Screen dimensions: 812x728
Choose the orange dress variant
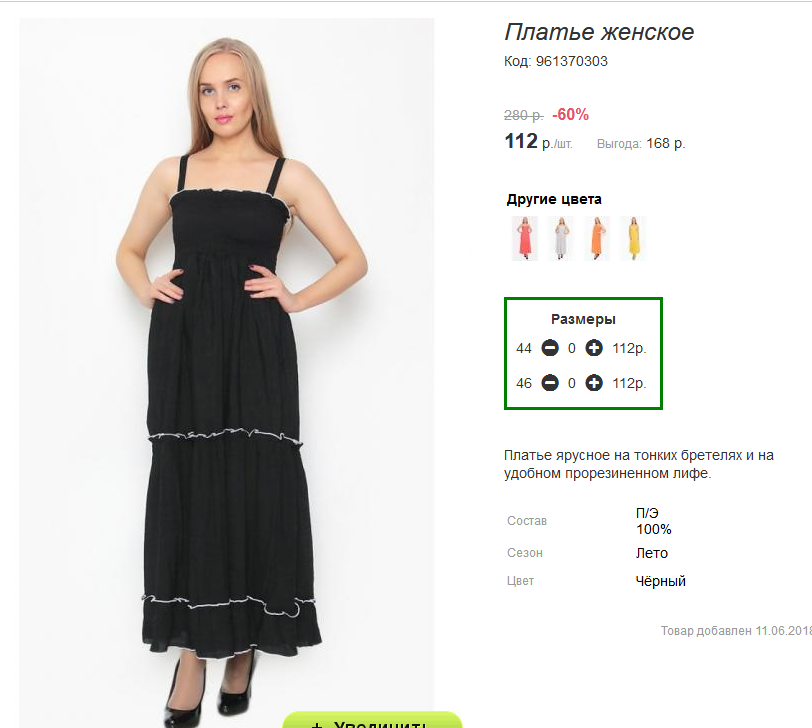coord(597,238)
